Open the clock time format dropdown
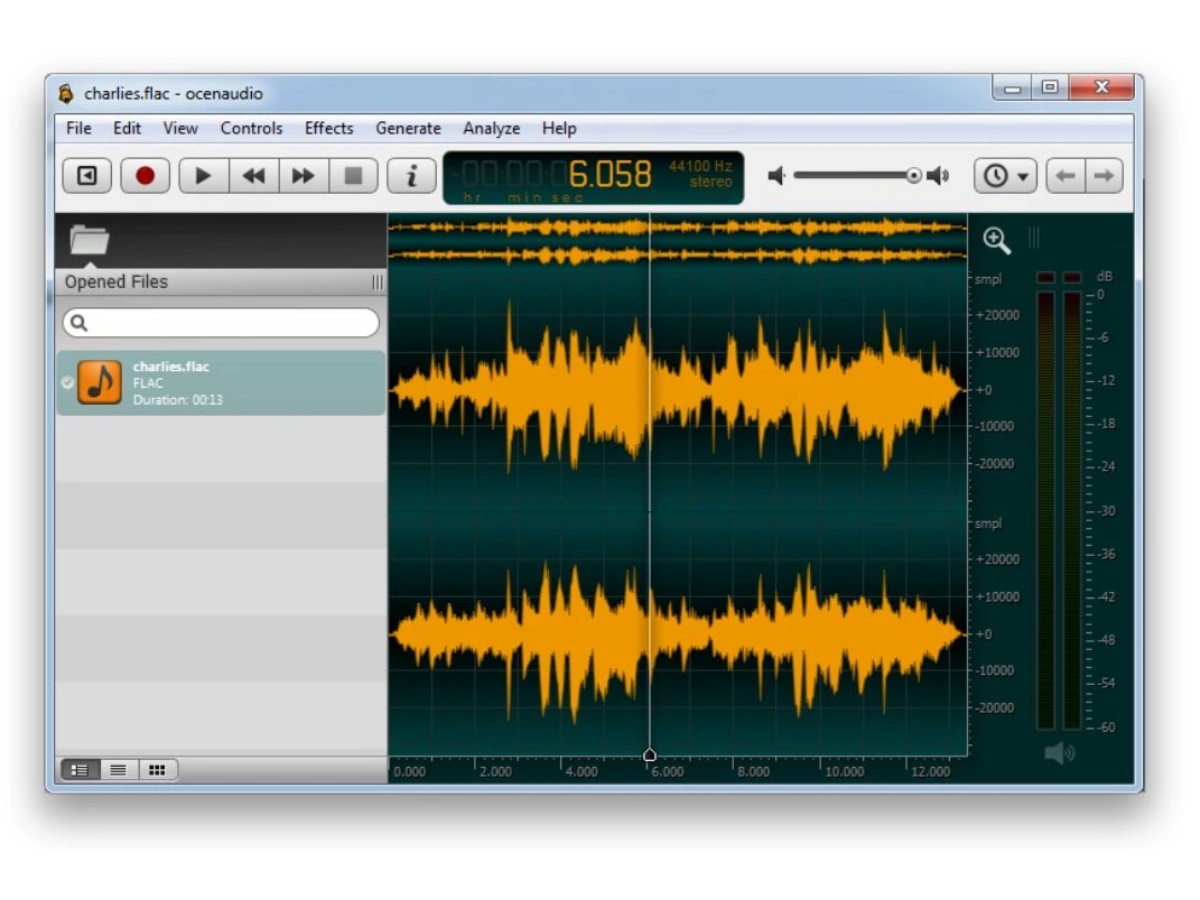The width and height of the screenshot is (1200, 900). 1005,176
